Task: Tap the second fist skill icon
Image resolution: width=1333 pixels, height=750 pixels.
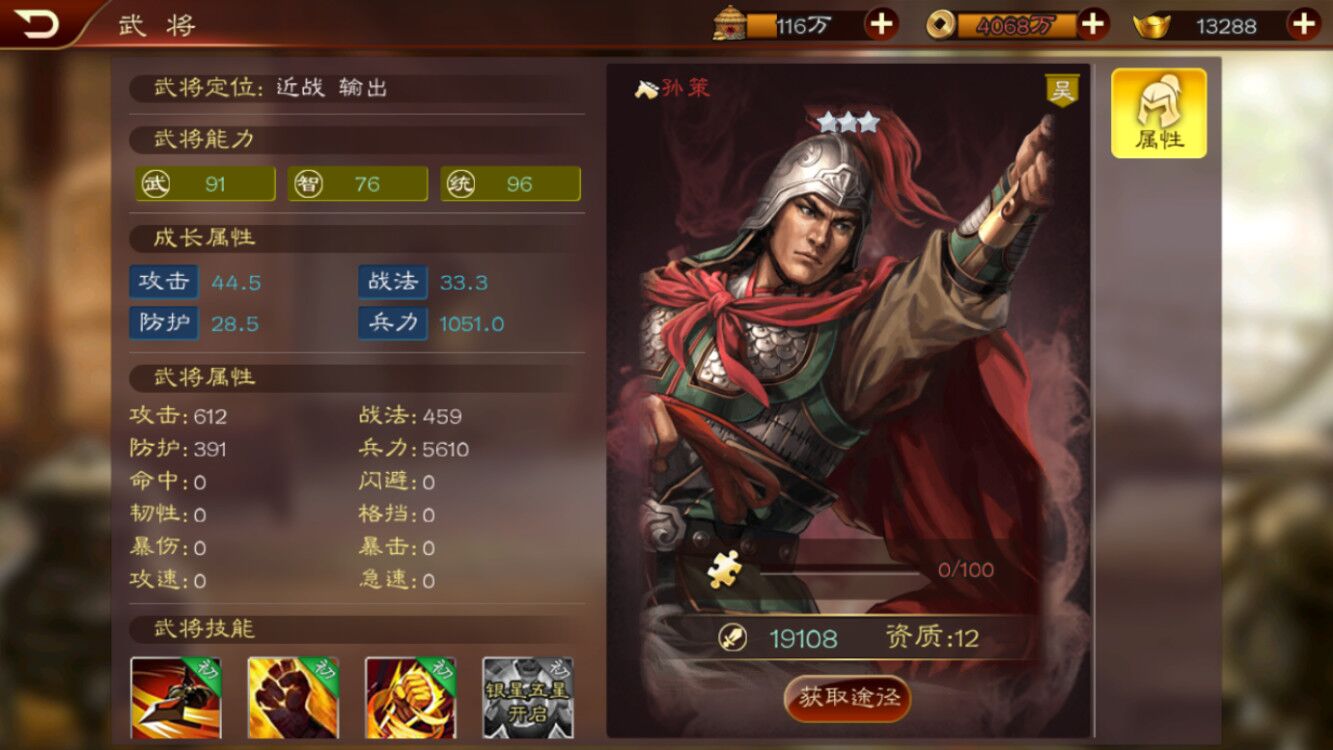Action: [293, 697]
